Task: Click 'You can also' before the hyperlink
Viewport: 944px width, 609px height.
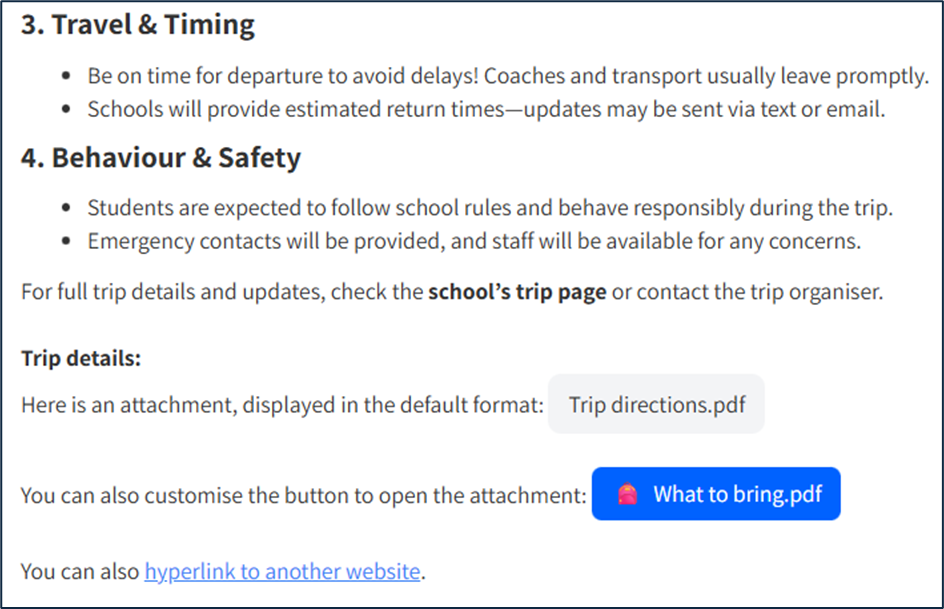Action: (x=80, y=572)
